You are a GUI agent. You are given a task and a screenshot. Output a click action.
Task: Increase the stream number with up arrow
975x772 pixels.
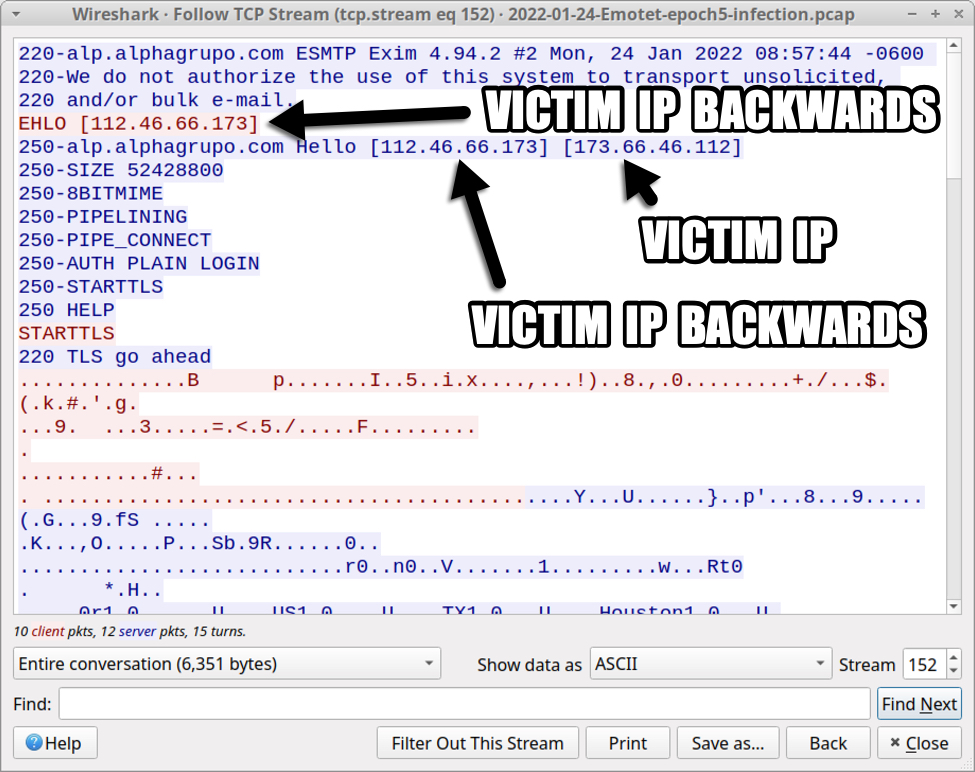tap(954, 657)
